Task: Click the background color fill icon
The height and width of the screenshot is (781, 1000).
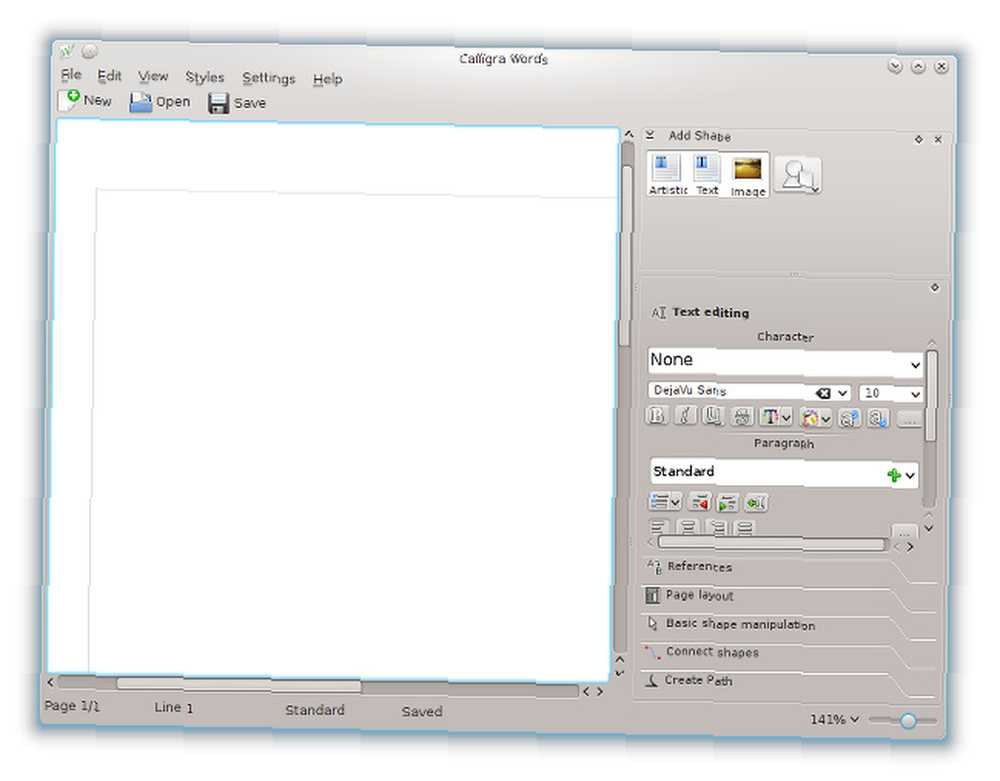Action: point(810,419)
